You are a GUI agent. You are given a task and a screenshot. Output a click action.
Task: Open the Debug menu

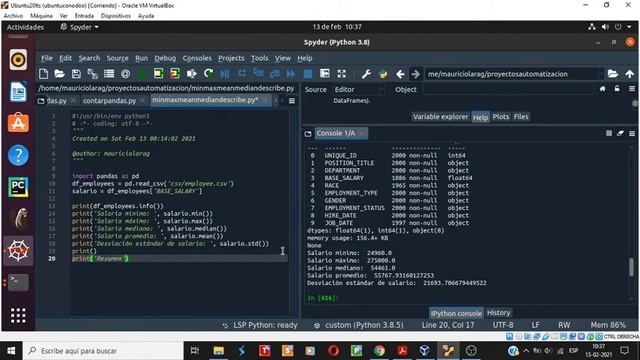(165, 58)
